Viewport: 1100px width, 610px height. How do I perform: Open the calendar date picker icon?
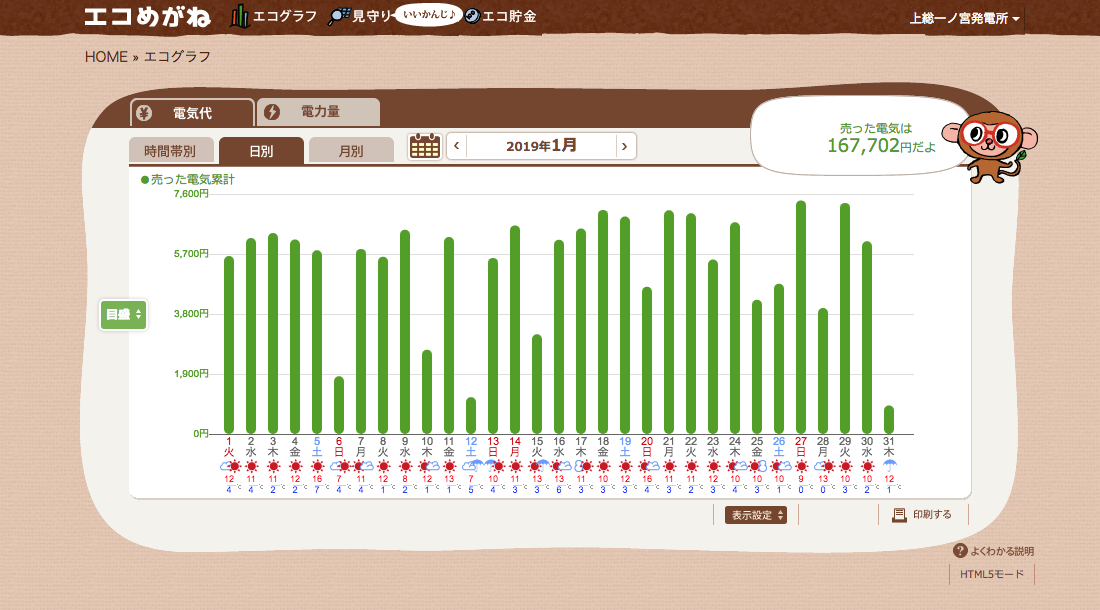click(424, 147)
